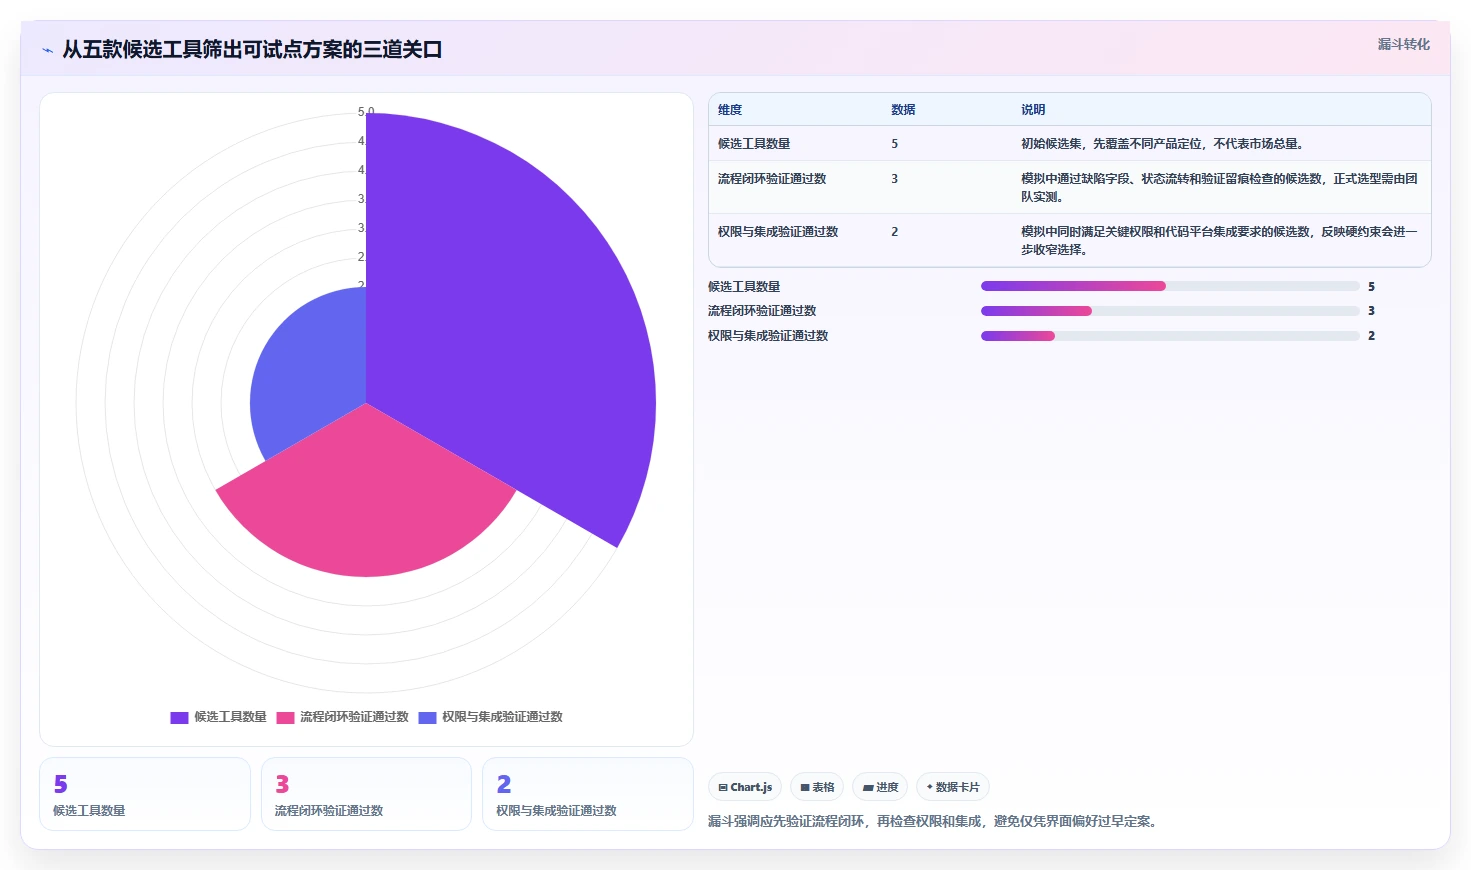The height and width of the screenshot is (870, 1471).
Task: Click the 进度 tag icon
Action: tap(868, 788)
